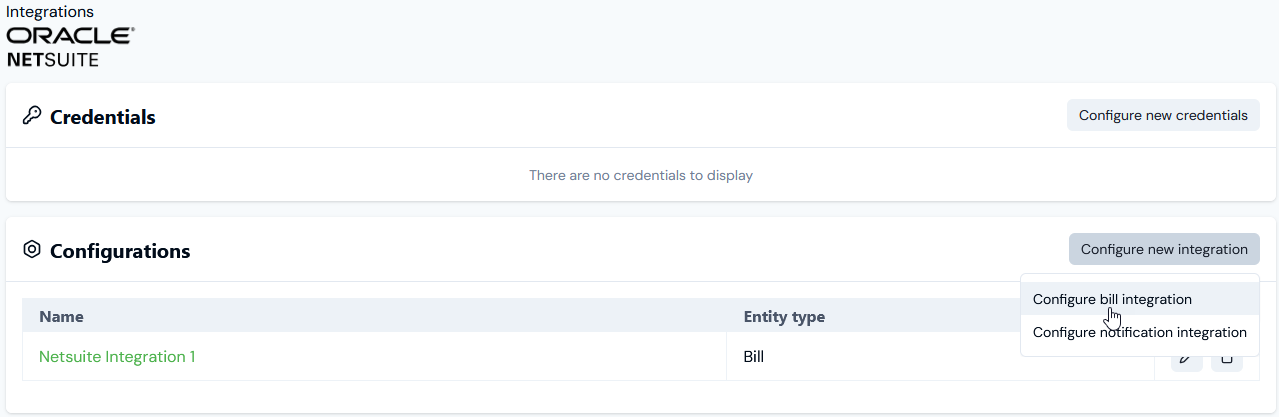Open the Configure new integration dropdown
Image resolution: width=1279 pixels, height=417 pixels.
(1164, 249)
